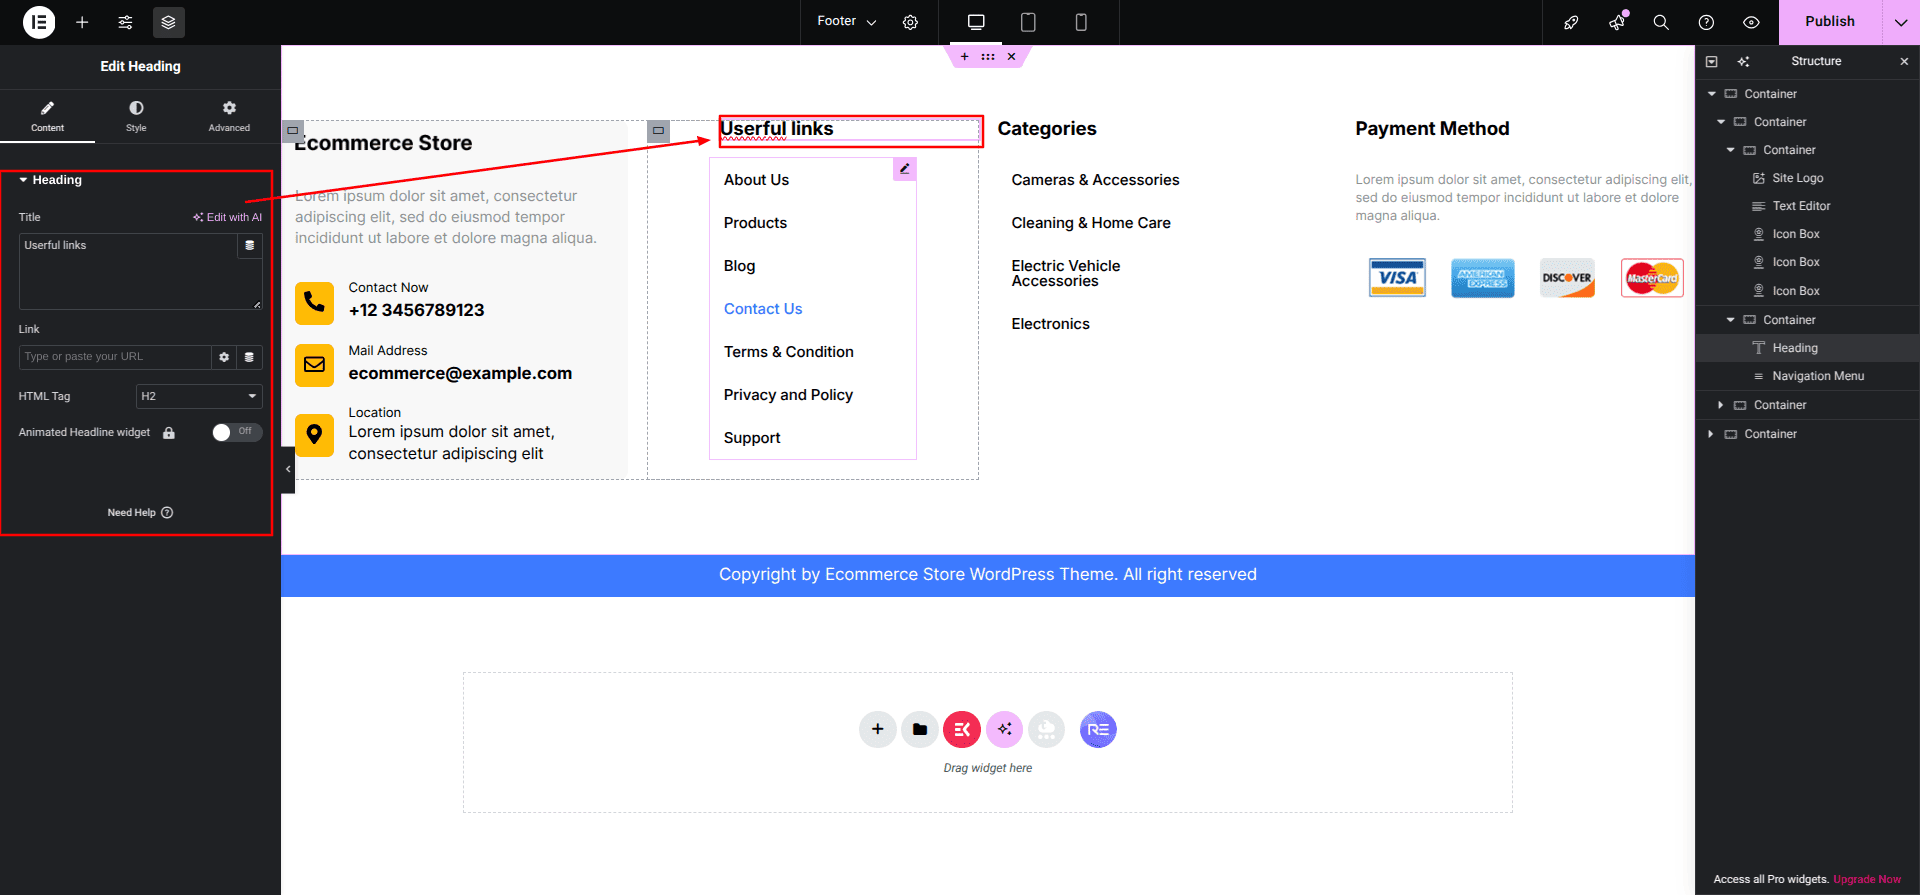Image resolution: width=1920 pixels, height=895 pixels.
Task: Collapse the top Container in Structure
Action: tap(1711, 94)
